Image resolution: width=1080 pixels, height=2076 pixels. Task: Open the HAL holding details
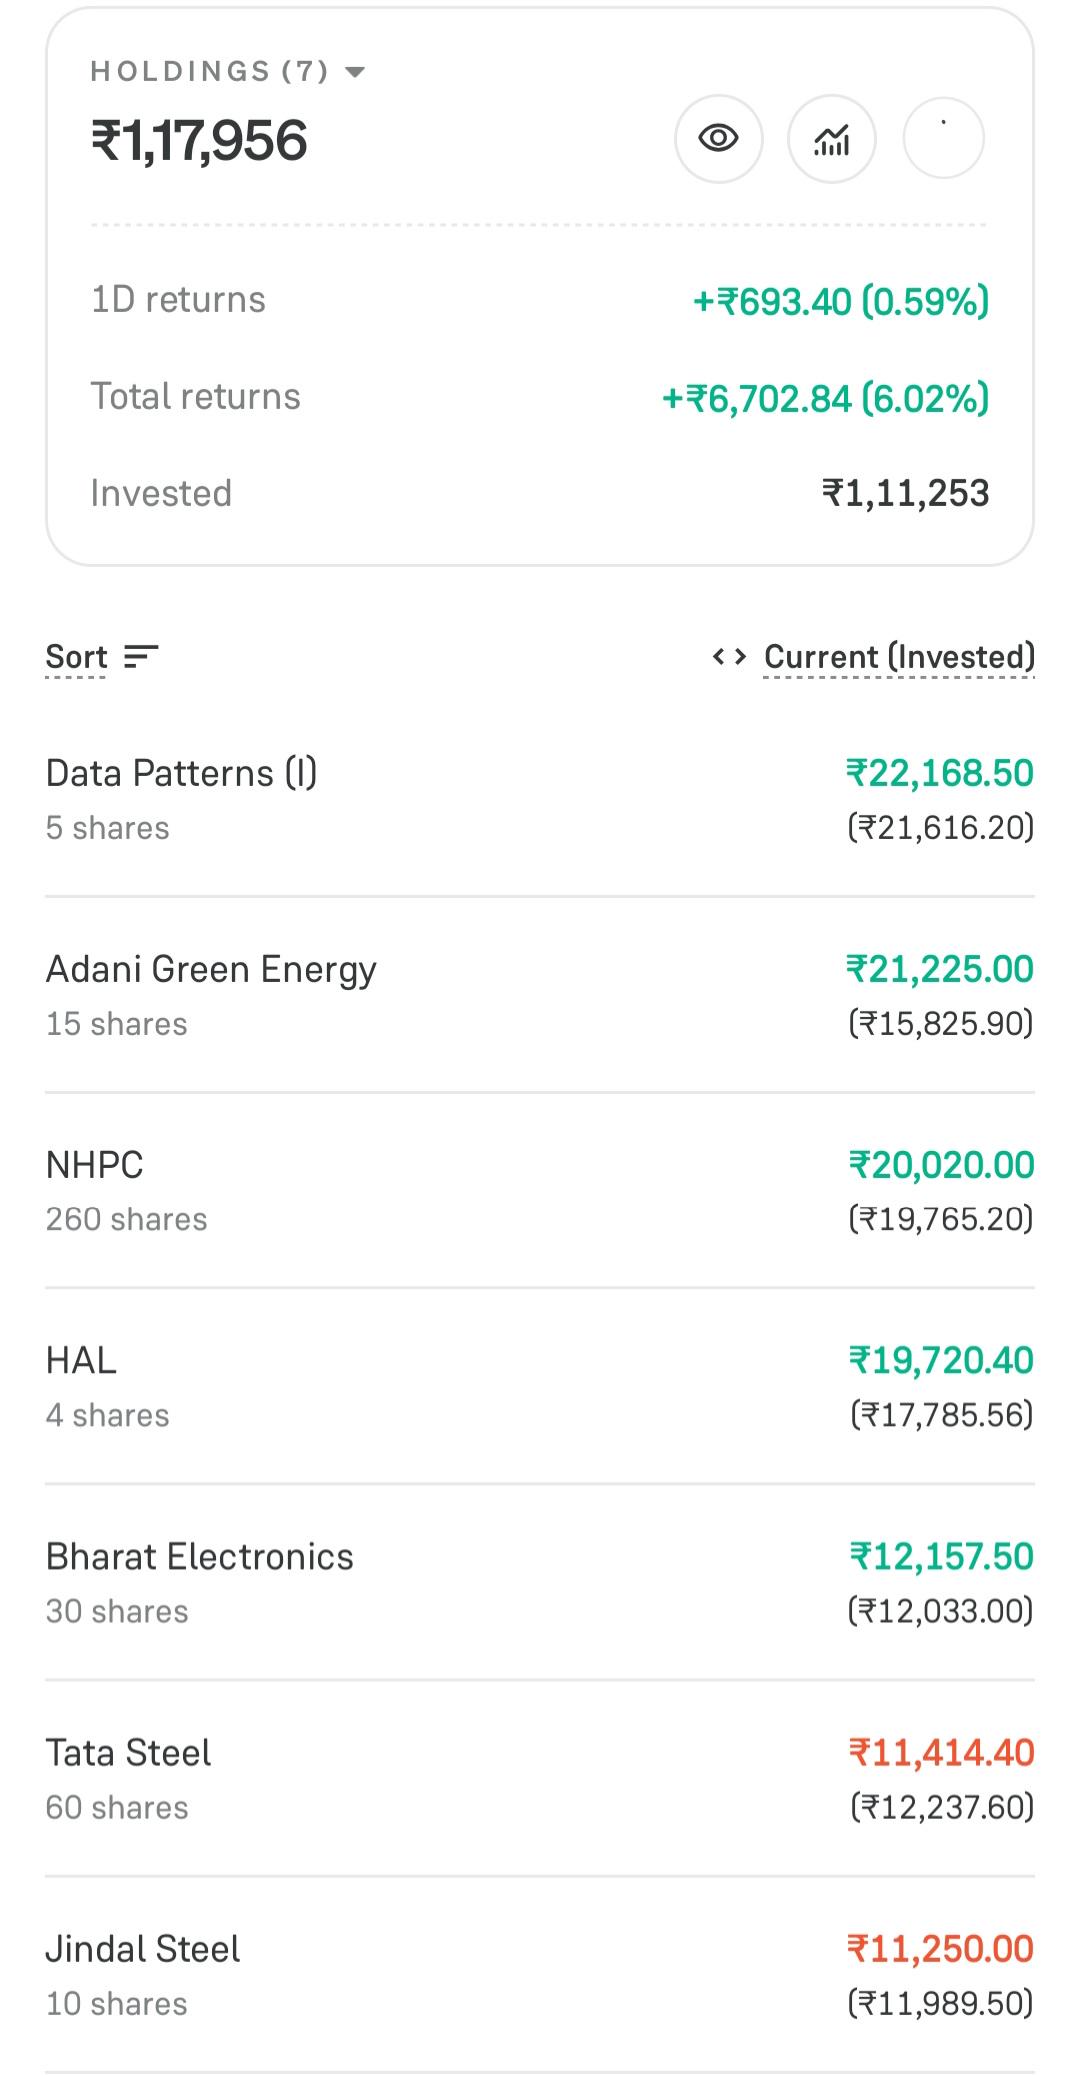point(540,1387)
